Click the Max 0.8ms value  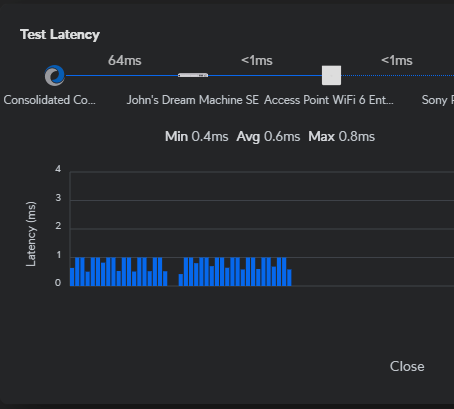tap(342, 137)
